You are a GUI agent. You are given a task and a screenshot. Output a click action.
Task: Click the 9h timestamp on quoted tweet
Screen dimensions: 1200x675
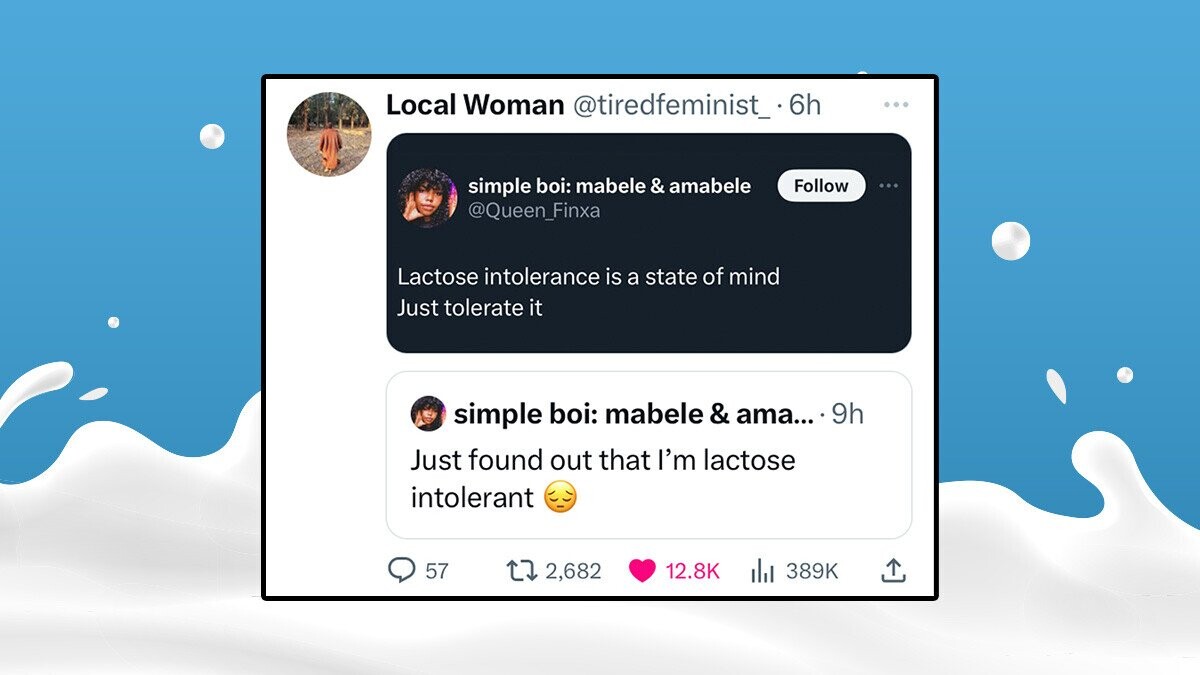(x=848, y=414)
